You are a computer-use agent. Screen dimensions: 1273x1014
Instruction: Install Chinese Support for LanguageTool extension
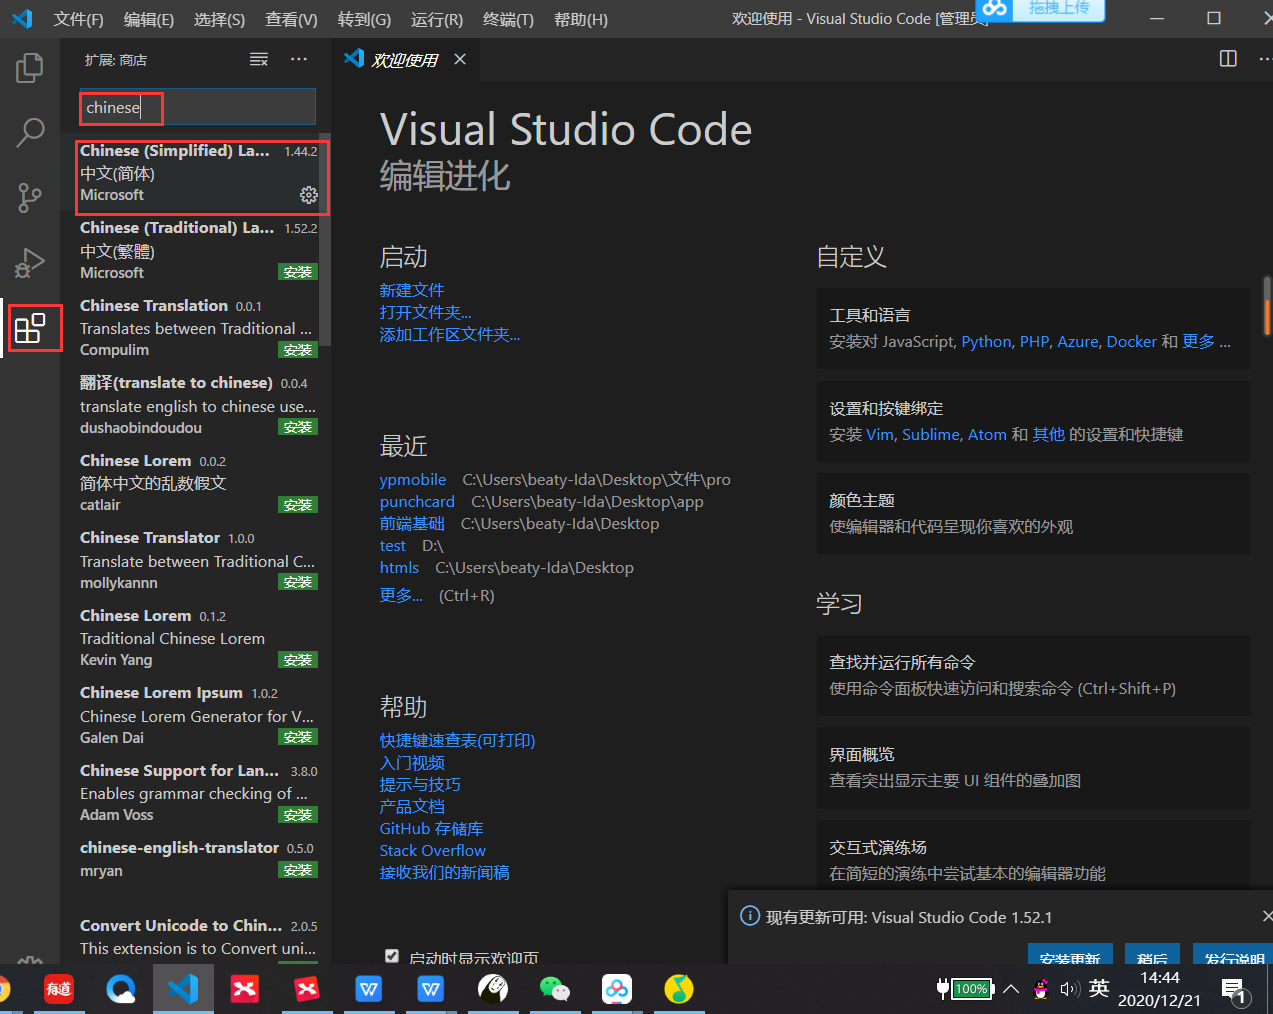click(298, 815)
